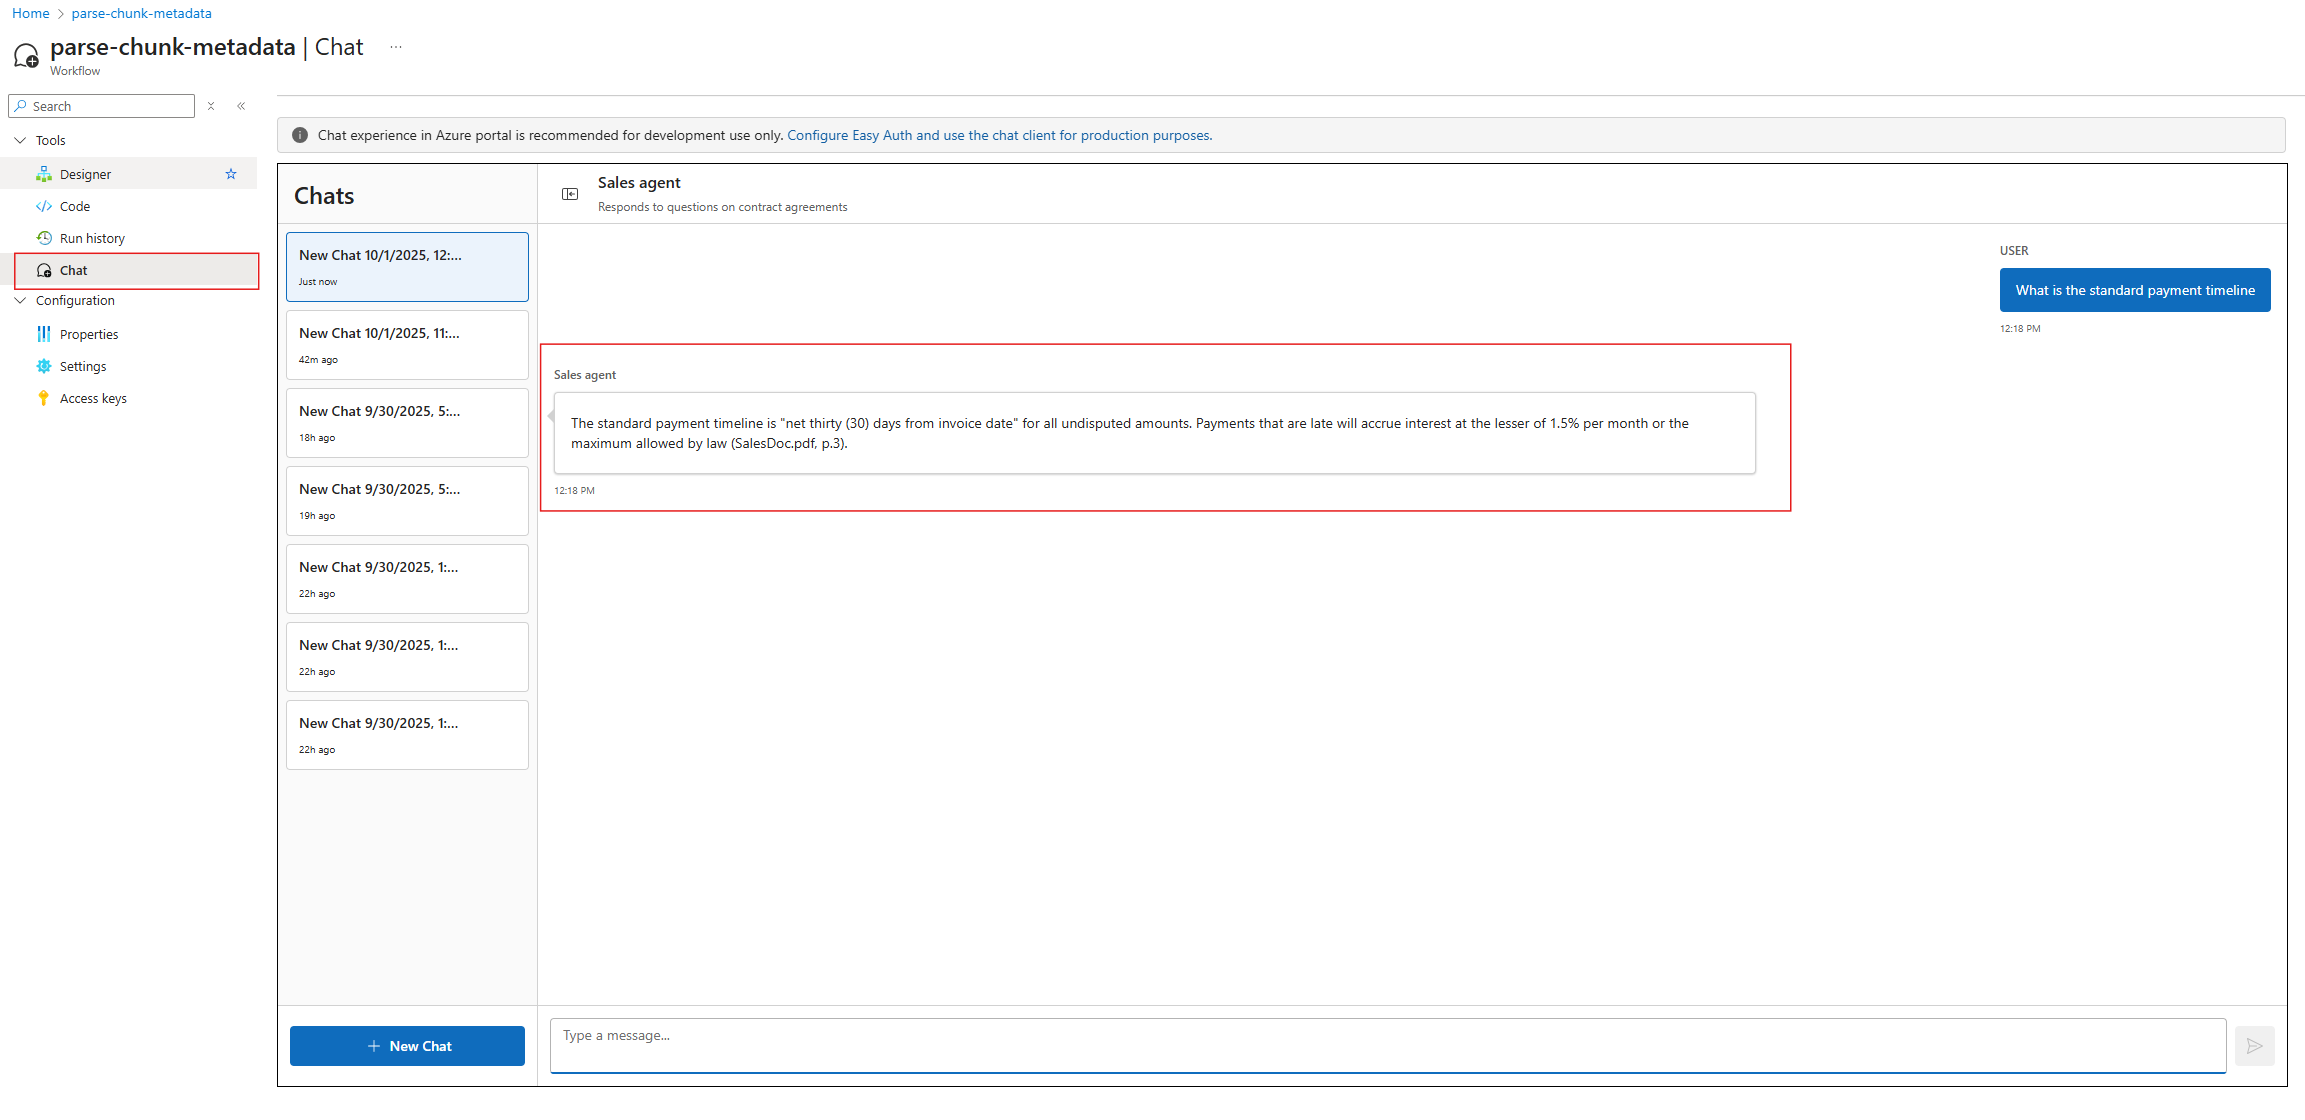Collapse the Tools section
This screenshot has width=2305, height=1120.
[x=20, y=140]
